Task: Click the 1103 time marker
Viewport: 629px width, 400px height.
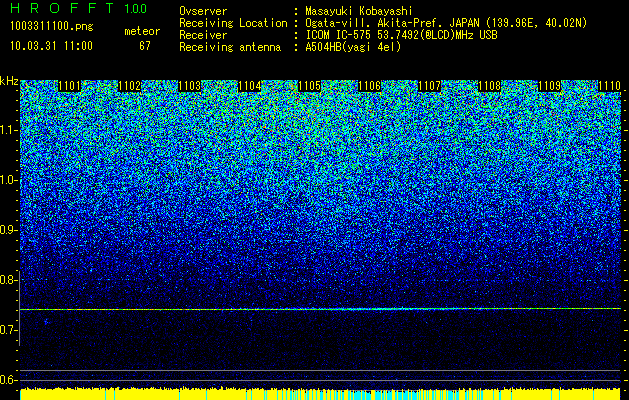Action: pos(189,86)
